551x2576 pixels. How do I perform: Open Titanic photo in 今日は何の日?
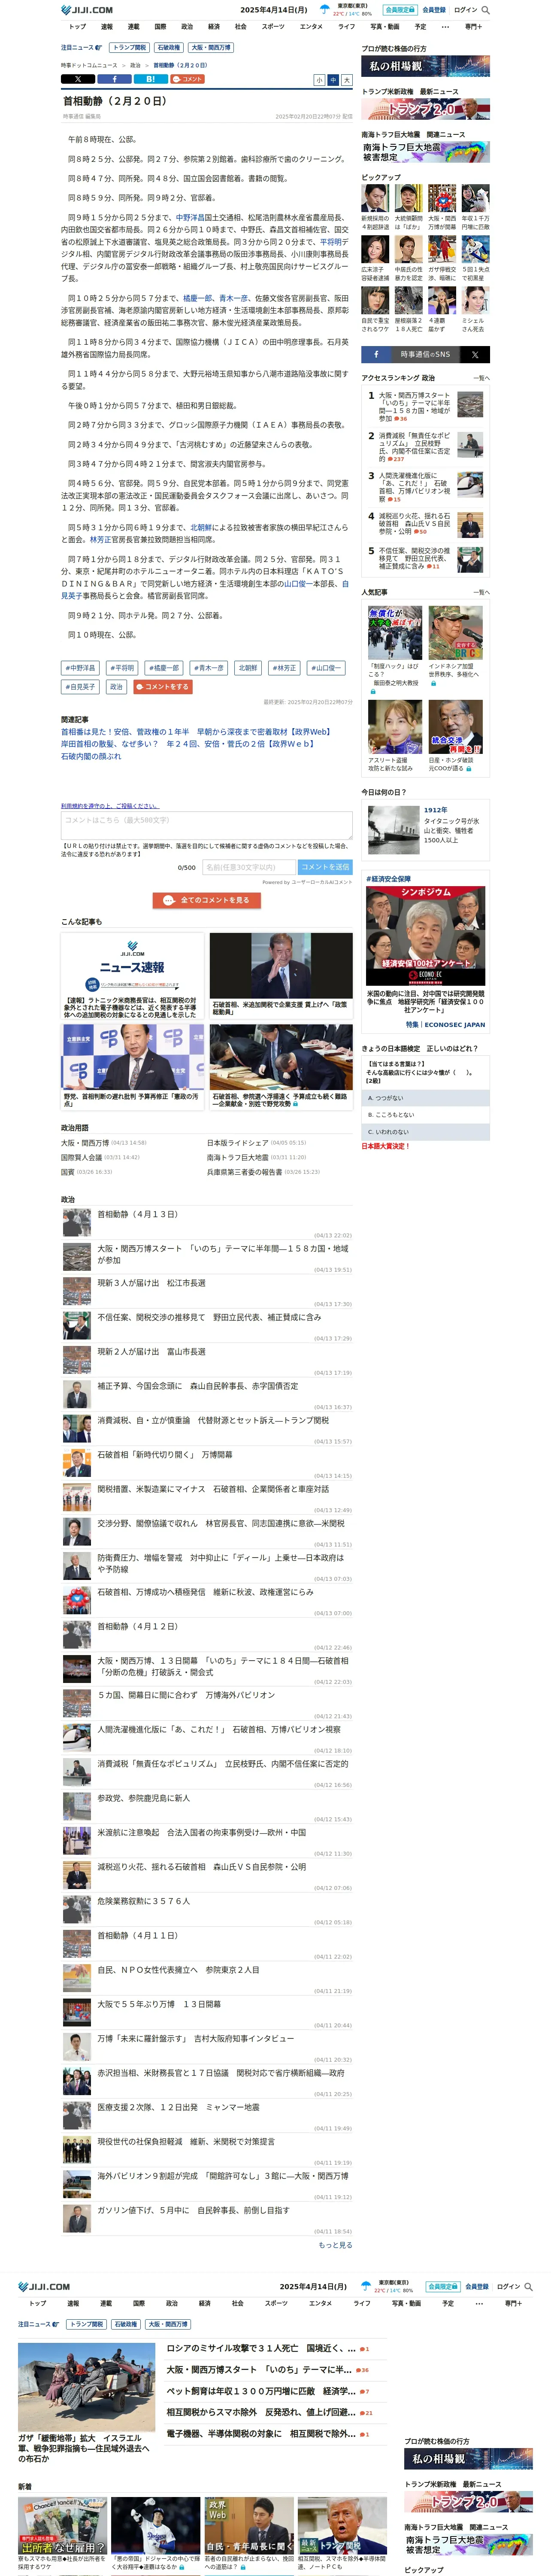click(x=393, y=829)
